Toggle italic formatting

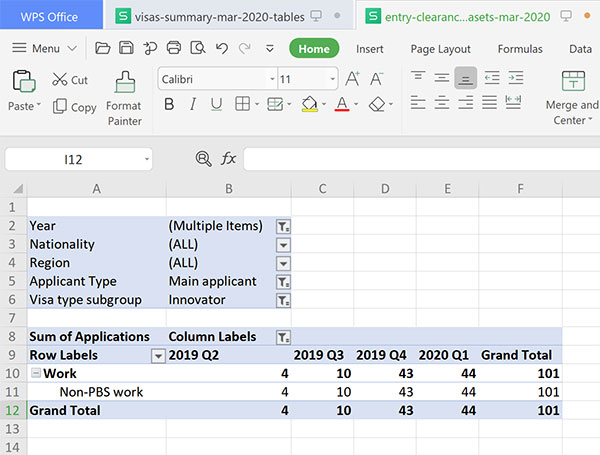tap(193, 104)
